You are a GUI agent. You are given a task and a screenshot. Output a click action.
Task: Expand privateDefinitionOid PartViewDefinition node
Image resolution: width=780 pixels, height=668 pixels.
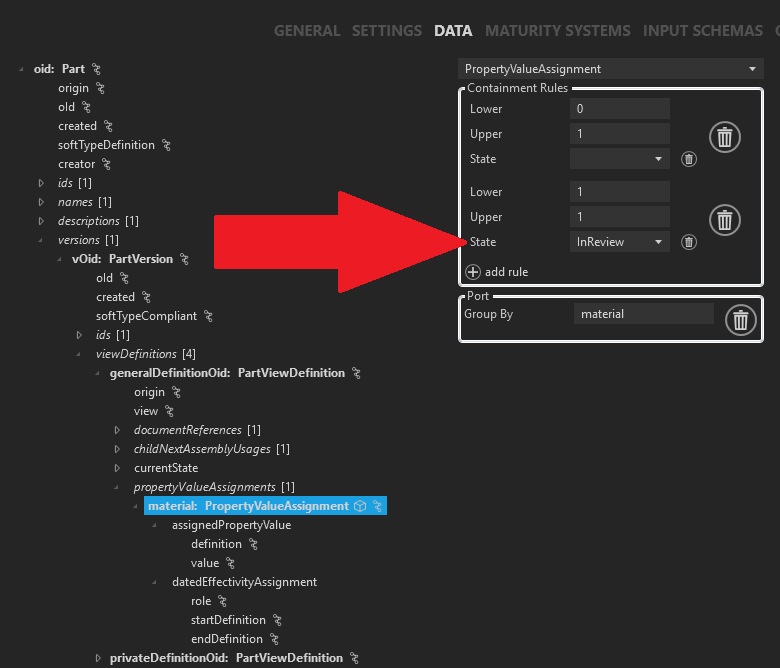(x=98, y=658)
